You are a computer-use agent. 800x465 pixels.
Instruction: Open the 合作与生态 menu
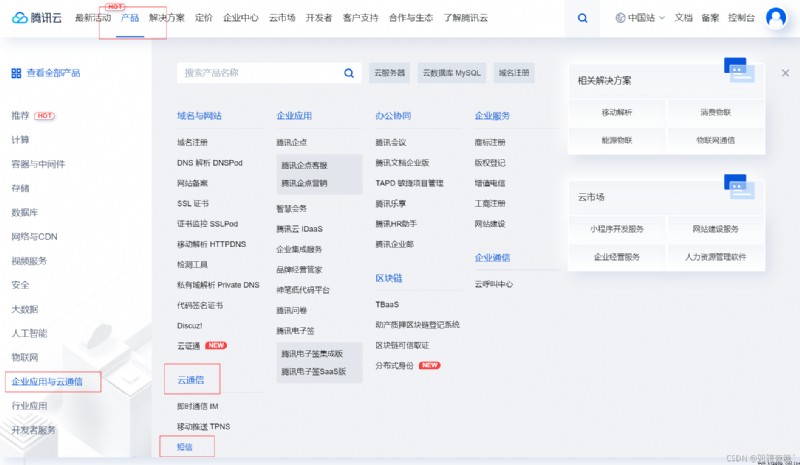click(x=411, y=18)
